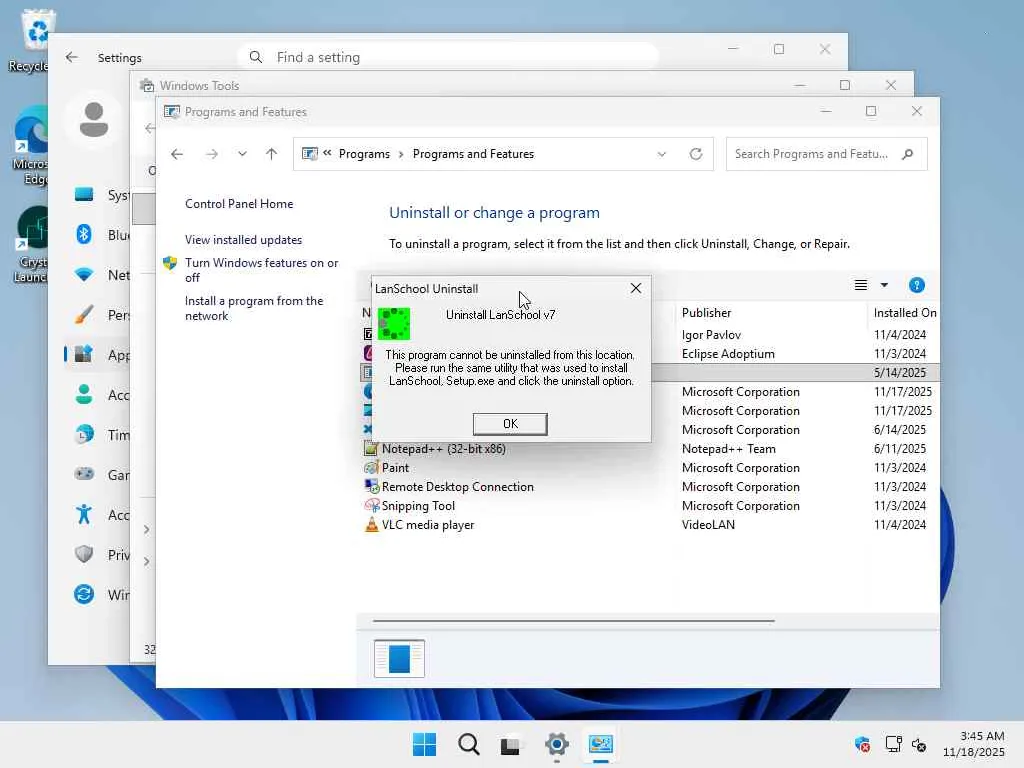The width and height of the screenshot is (1024, 768).
Task: Click OK in LanSchool Uninstall dialog
Action: click(x=510, y=424)
